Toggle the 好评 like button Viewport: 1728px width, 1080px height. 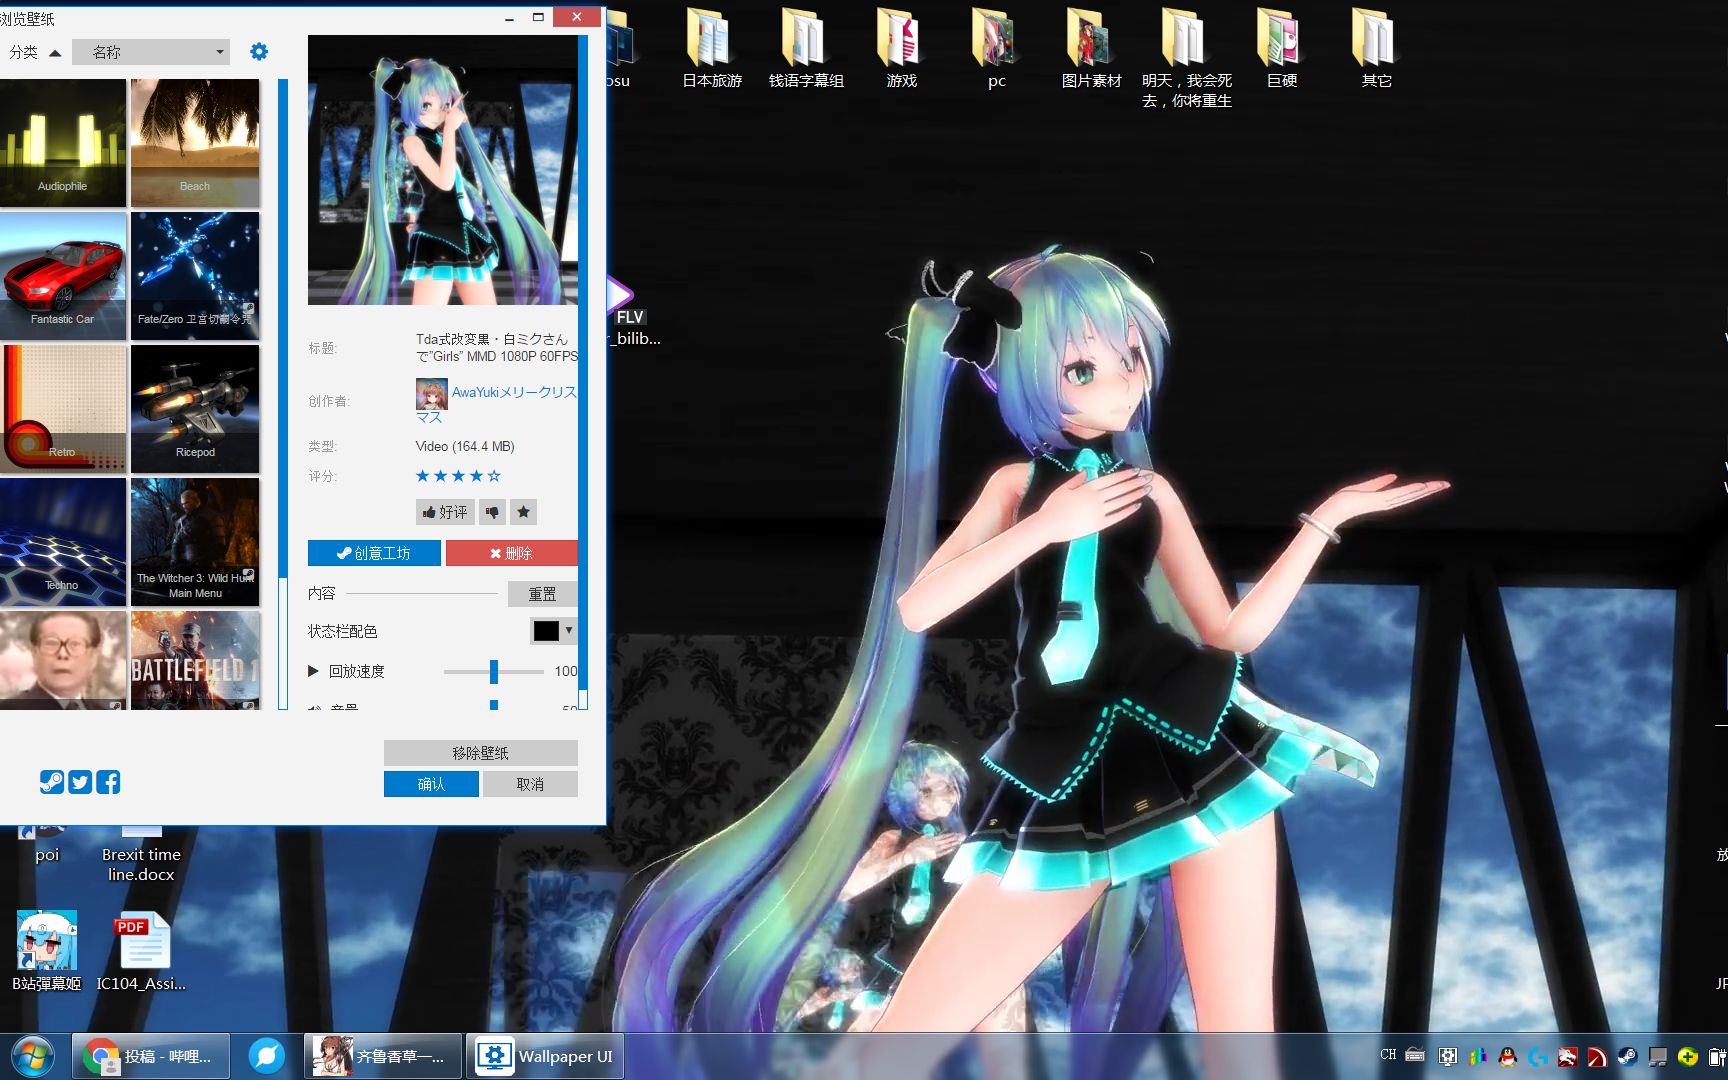pos(444,512)
